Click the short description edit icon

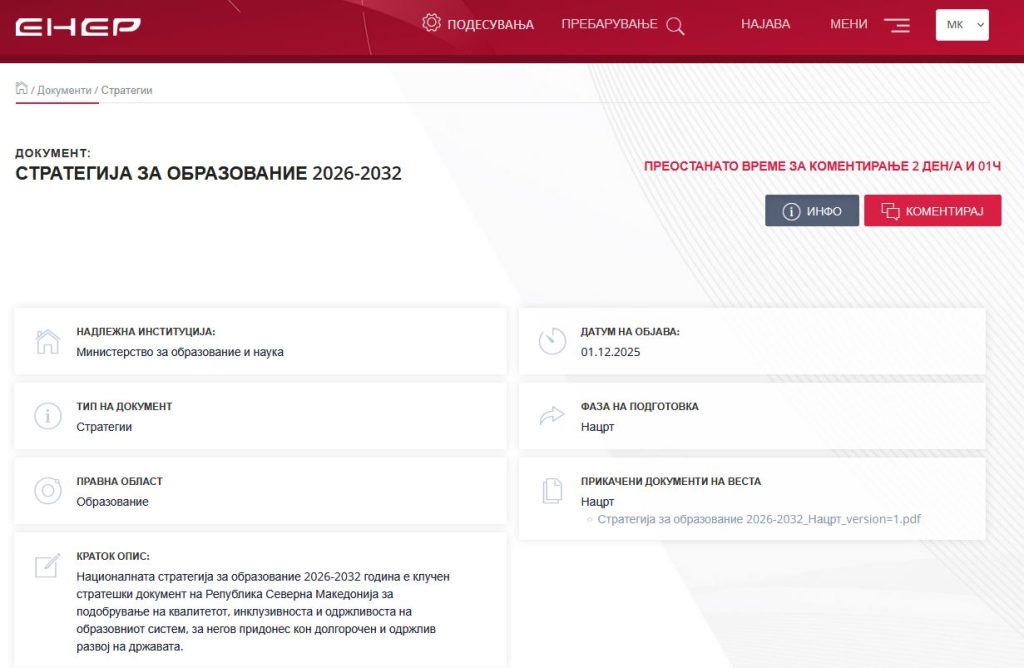[48, 566]
